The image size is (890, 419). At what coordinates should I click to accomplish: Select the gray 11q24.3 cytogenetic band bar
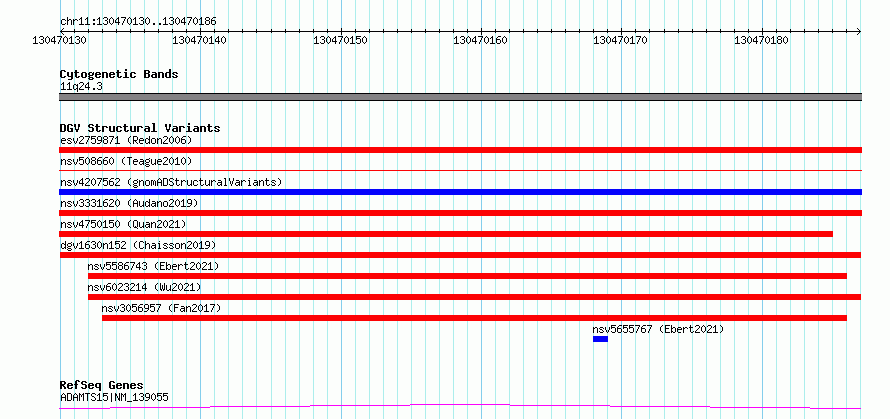[460, 97]
